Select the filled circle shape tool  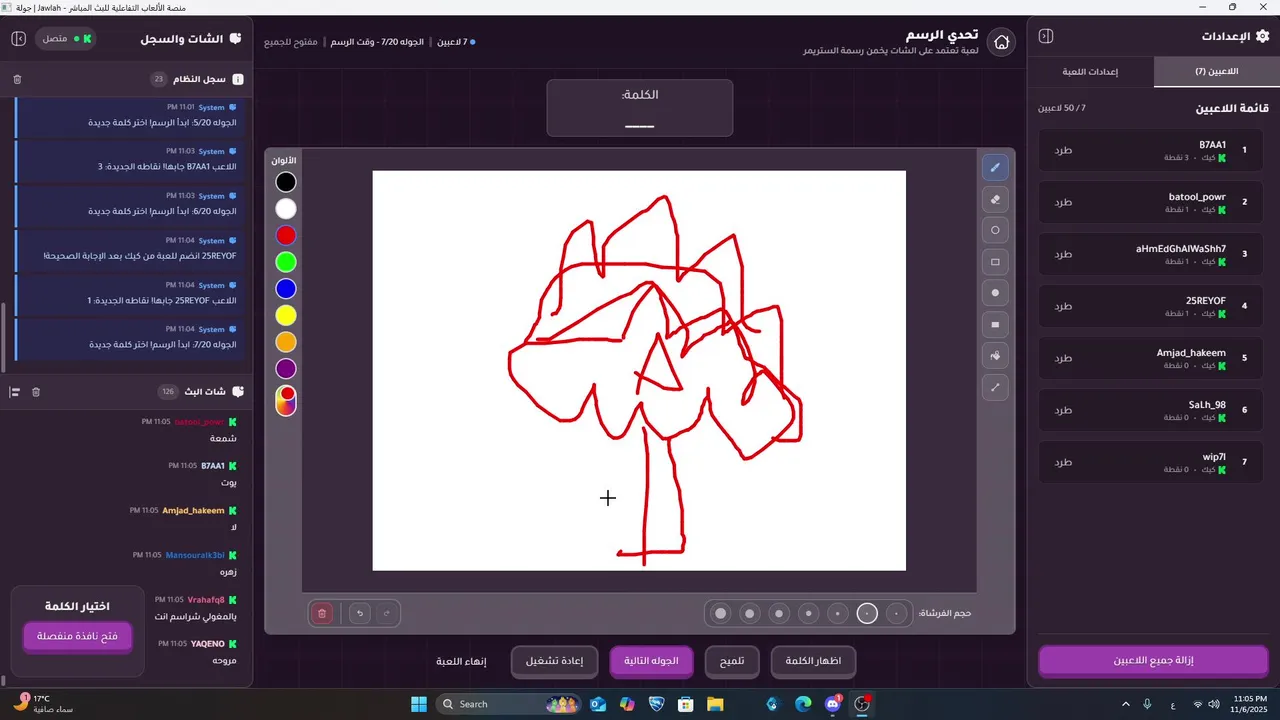pyautogui.click(x=995, y=293)
